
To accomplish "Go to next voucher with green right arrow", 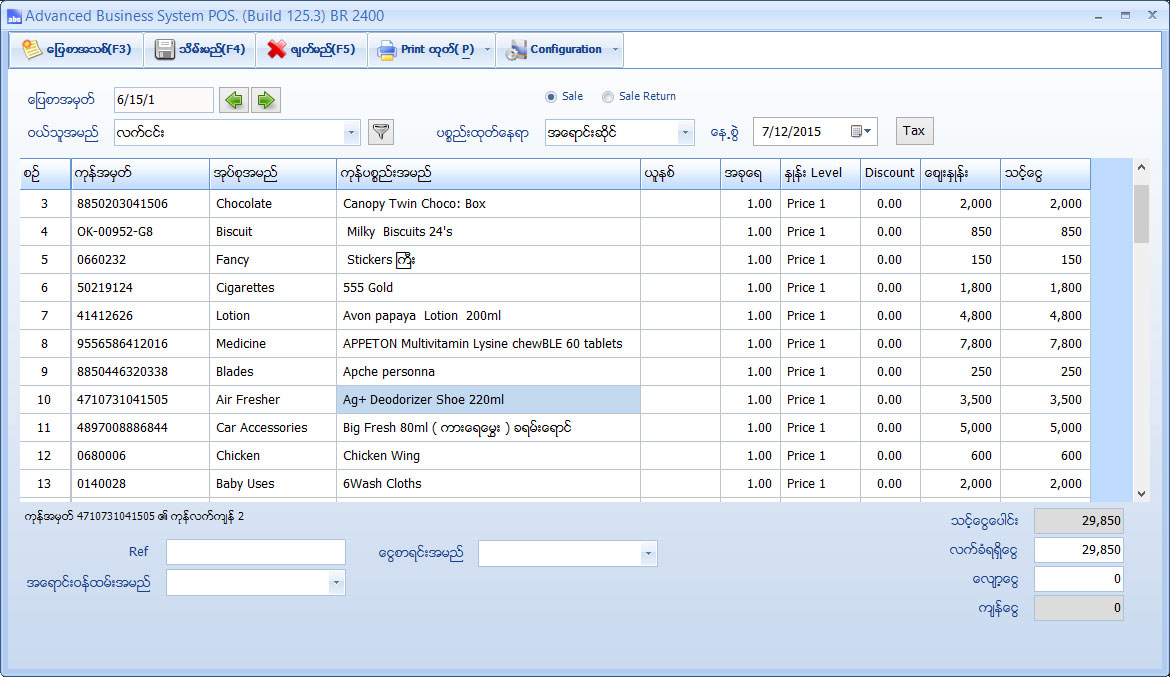I will point(266,100).
